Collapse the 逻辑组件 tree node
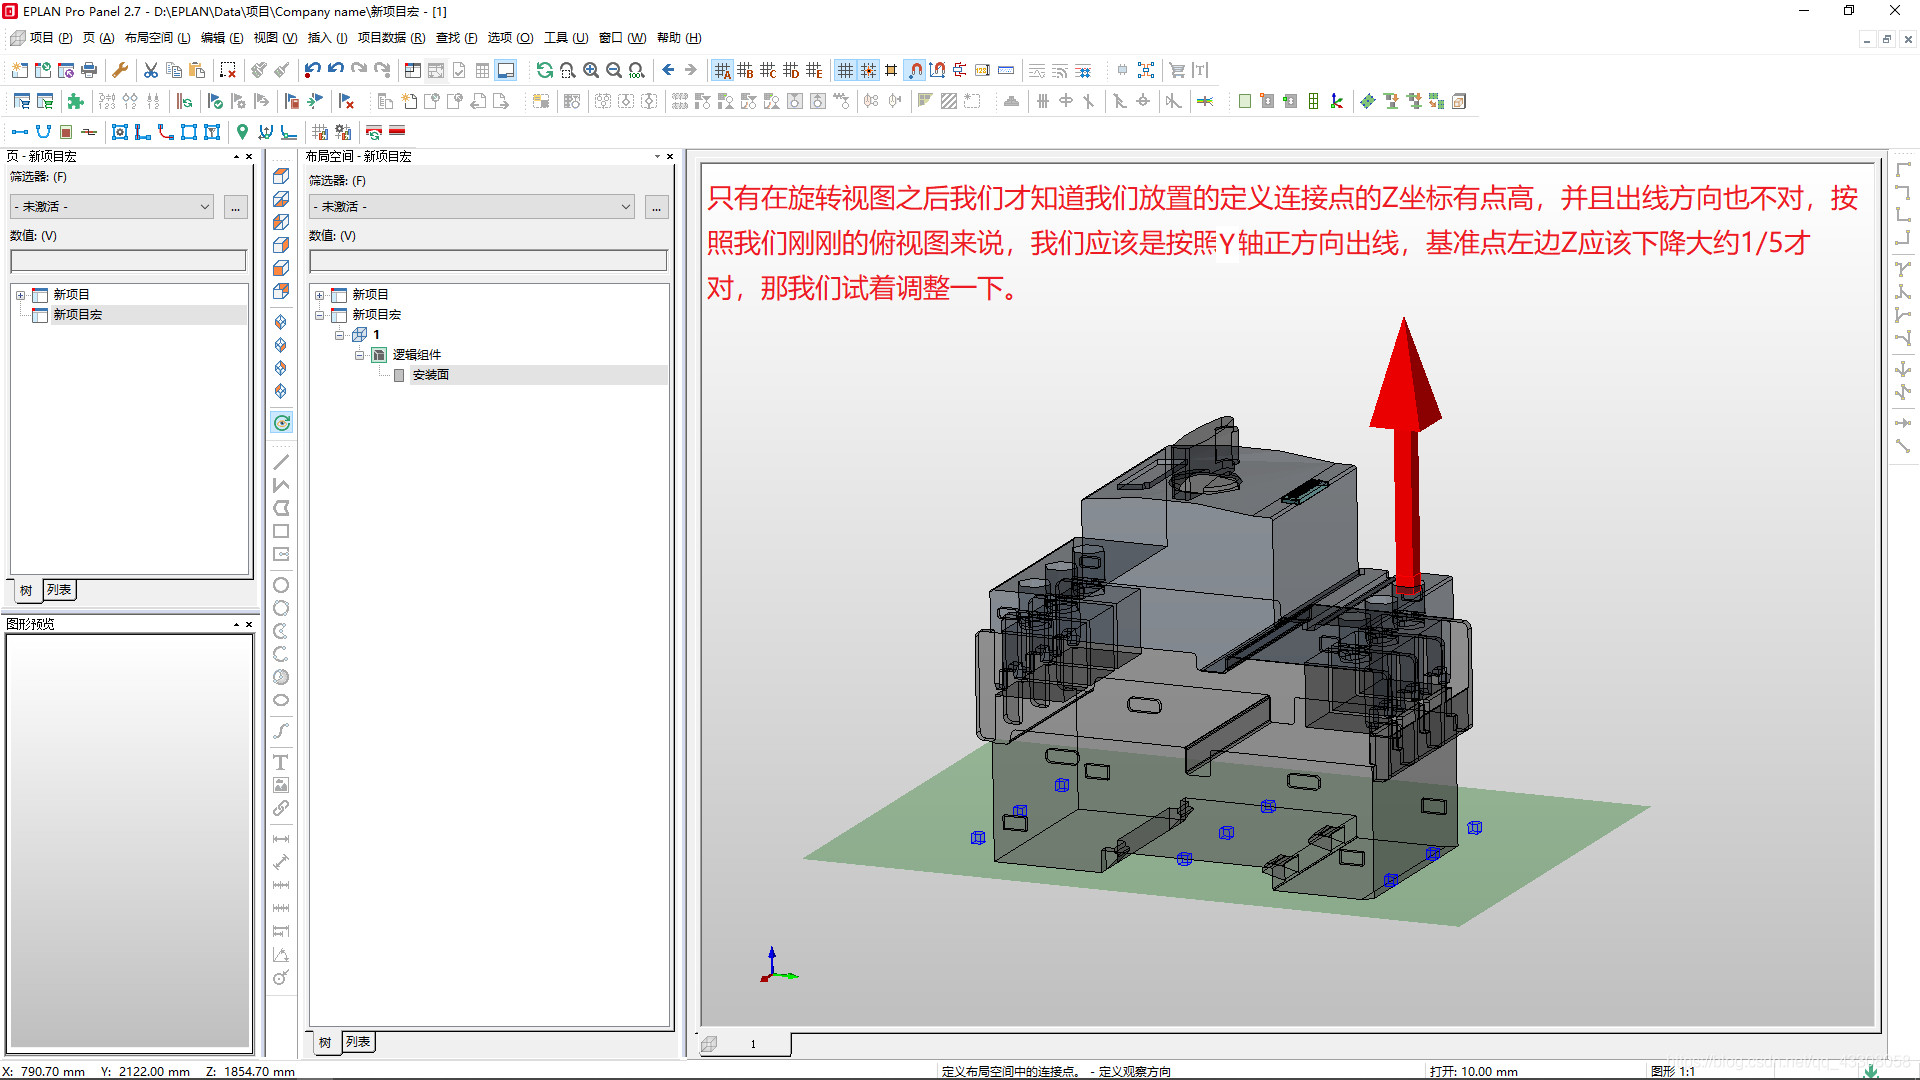 pyautogui.click(x=360, y=354)
